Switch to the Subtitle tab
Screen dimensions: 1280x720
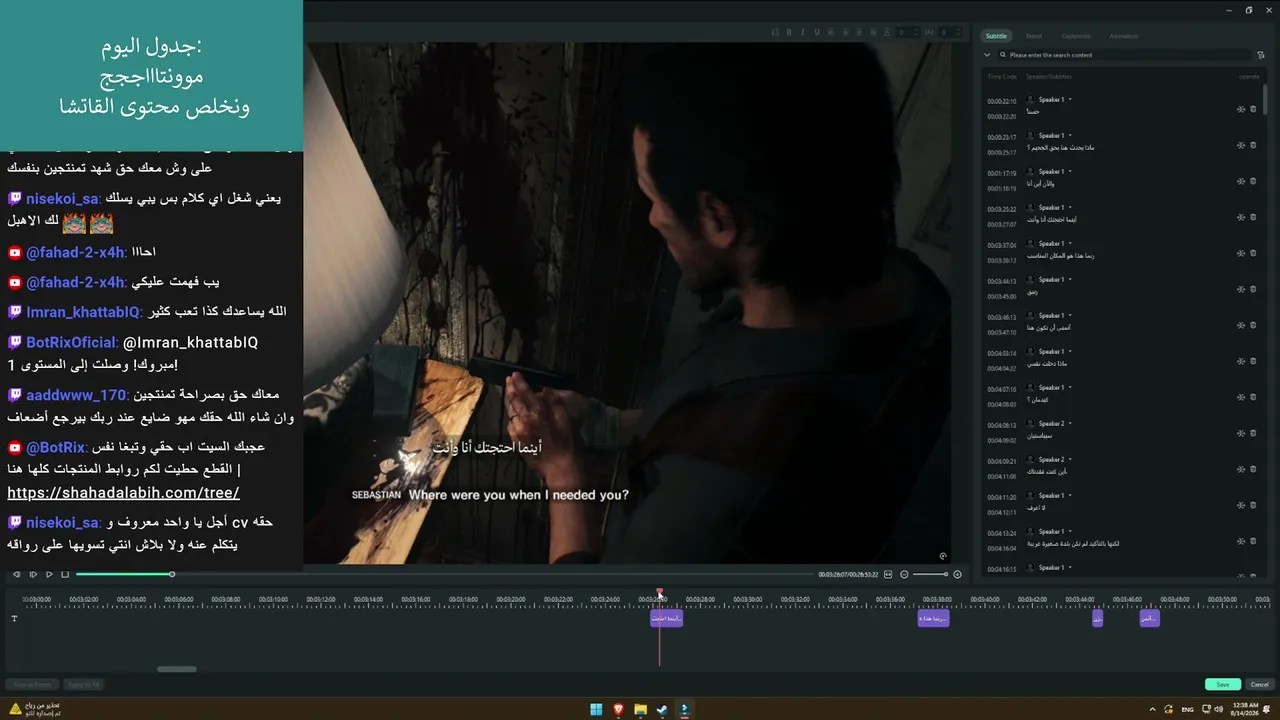point(996,36)
